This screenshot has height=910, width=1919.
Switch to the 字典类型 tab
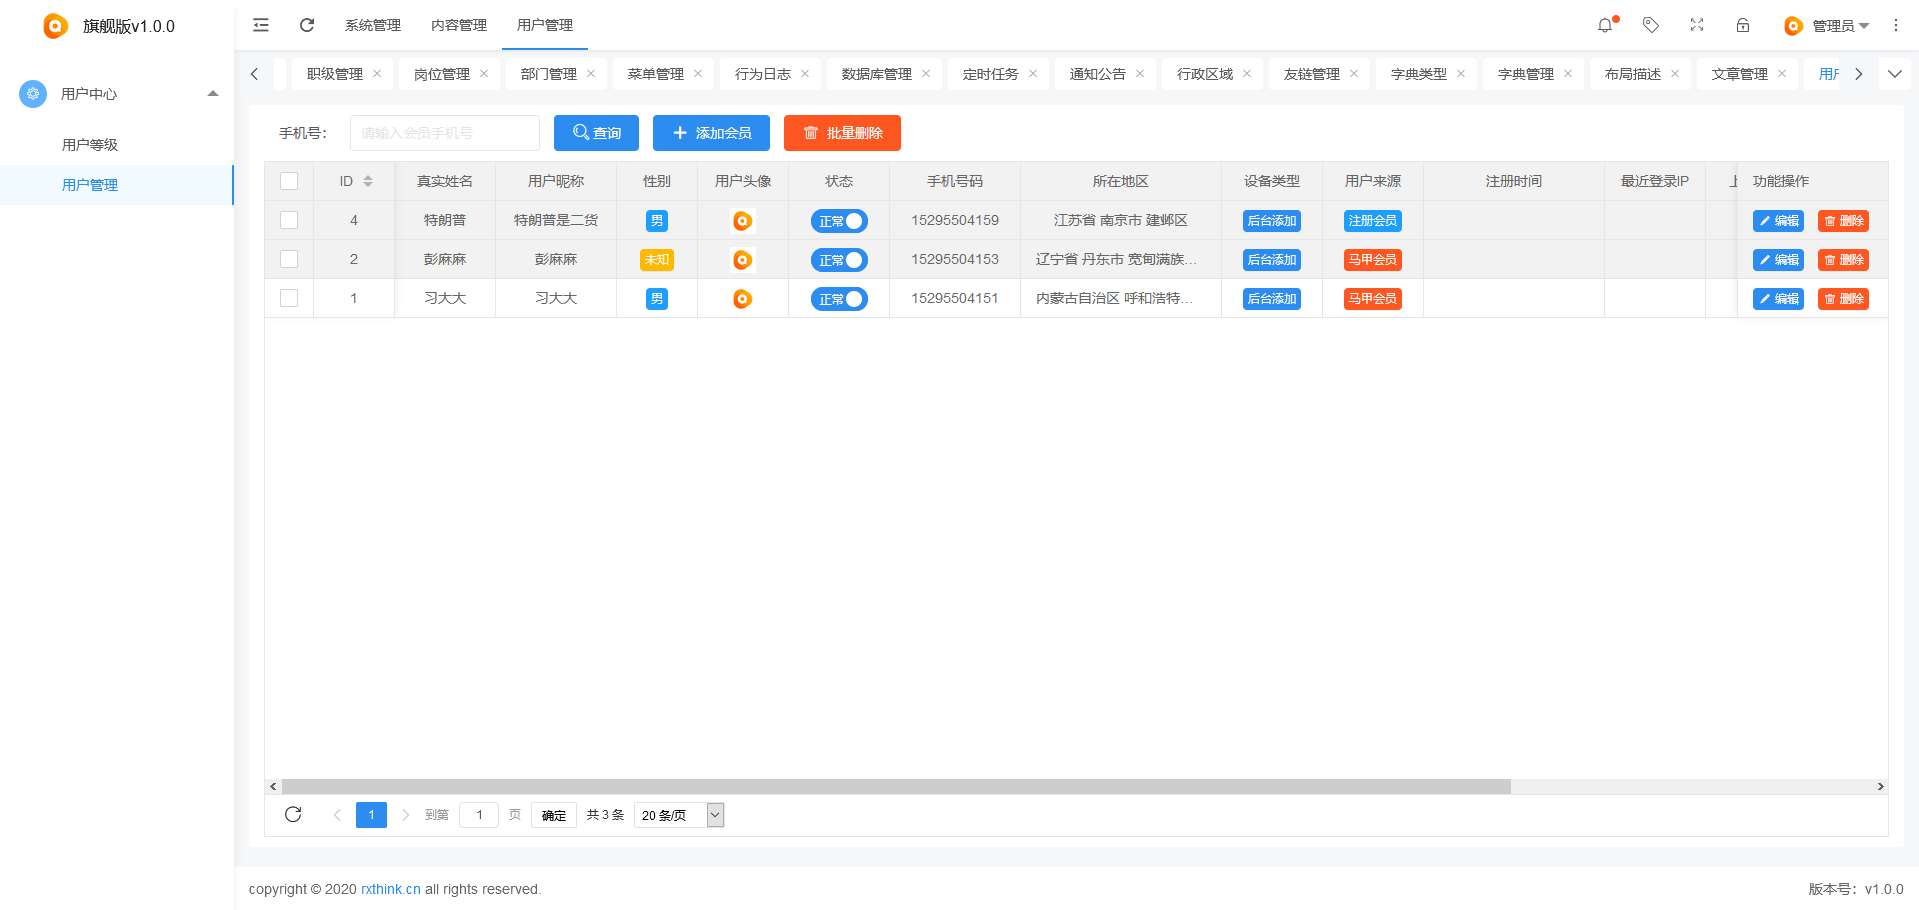[1418, 74]
